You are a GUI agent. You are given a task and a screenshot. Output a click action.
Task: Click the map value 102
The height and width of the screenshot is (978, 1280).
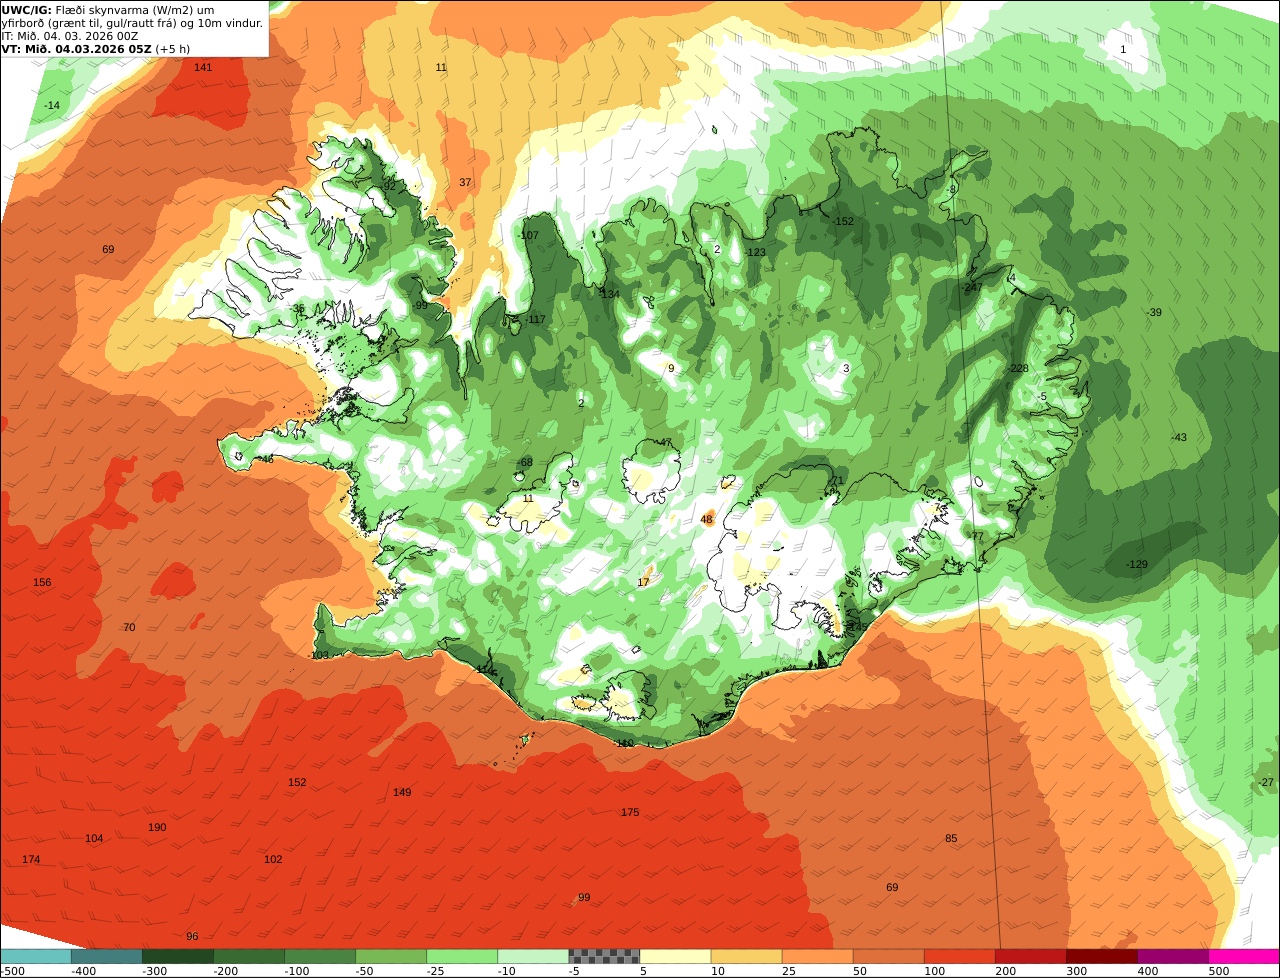tap(273, 859)
